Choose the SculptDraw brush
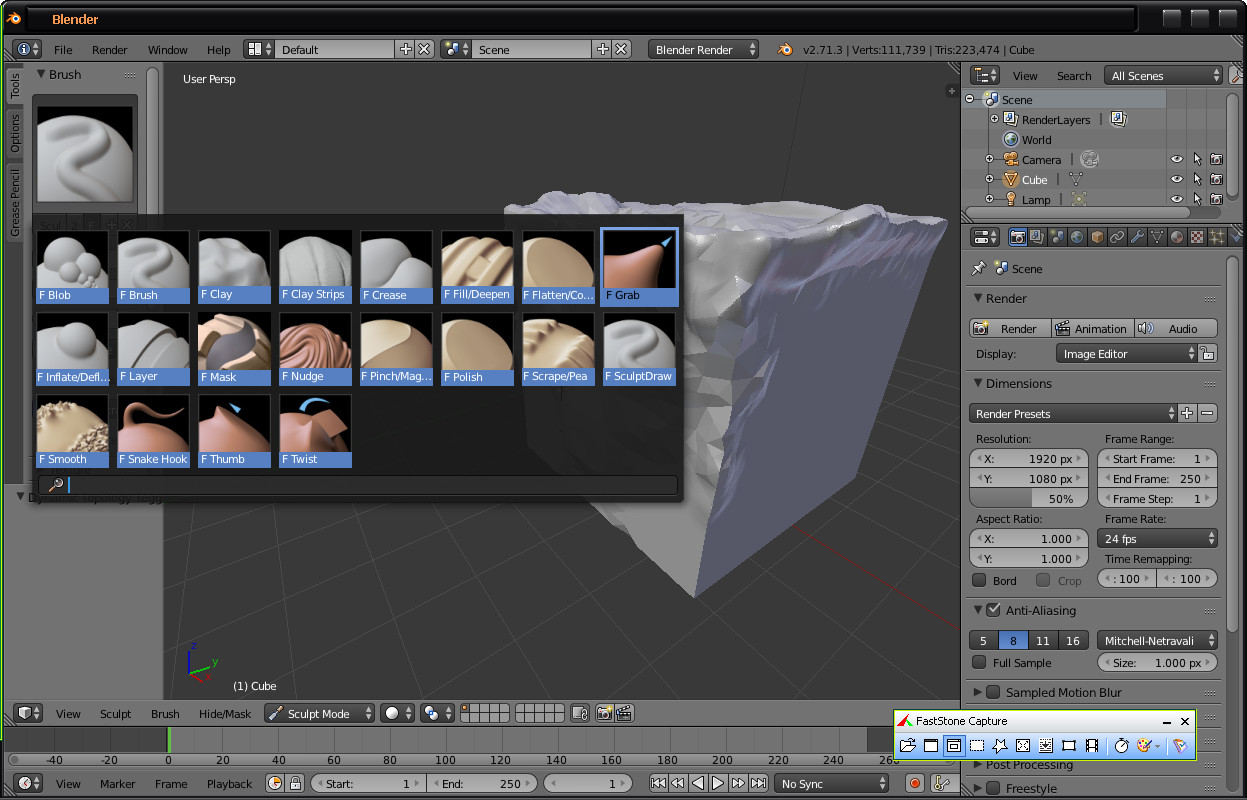This screenshot has height=800, width=1247. [639, 349]
